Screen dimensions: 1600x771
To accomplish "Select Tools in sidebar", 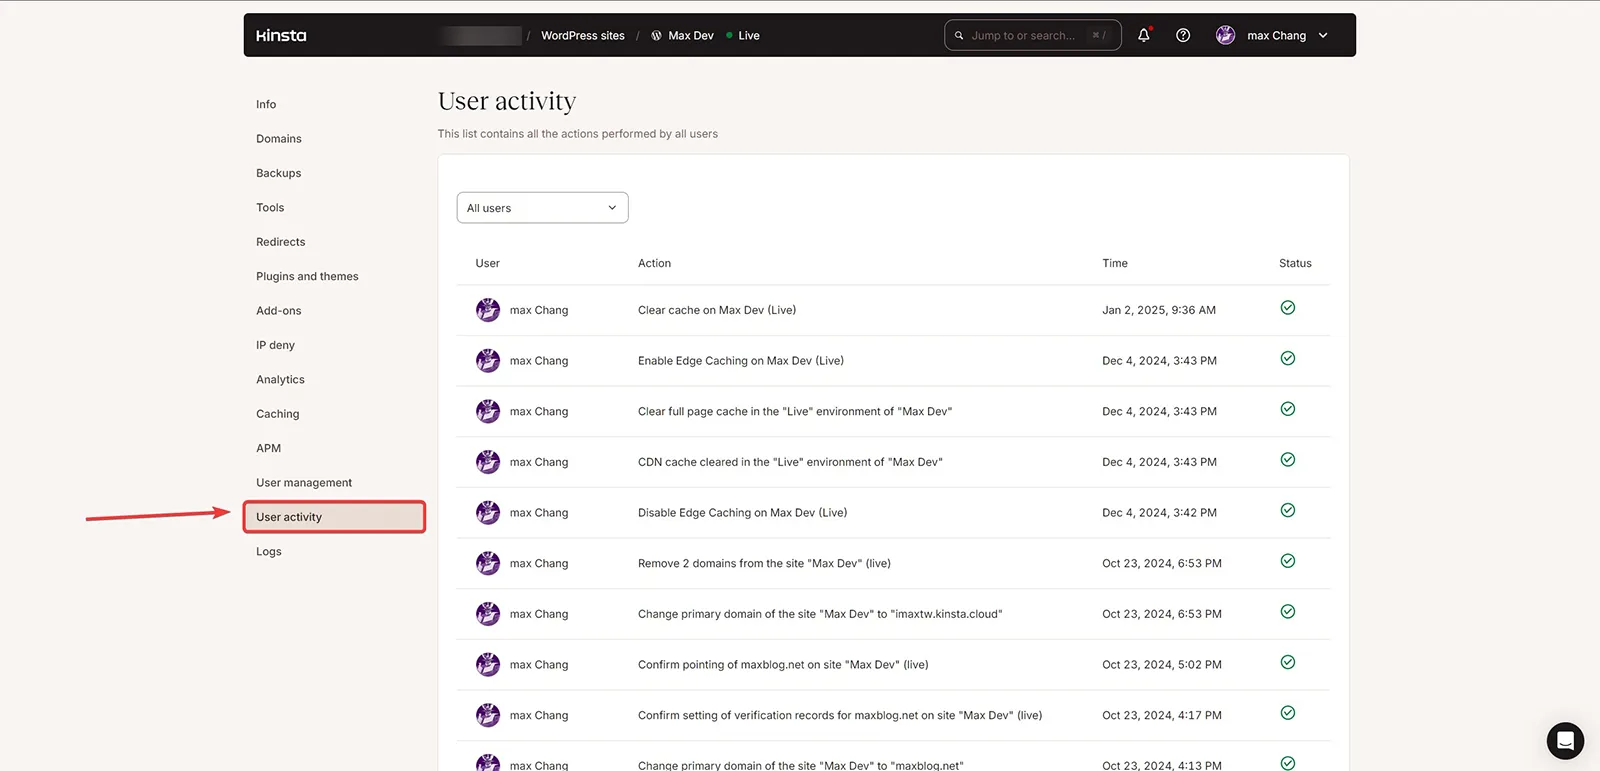I will (270, 208).
